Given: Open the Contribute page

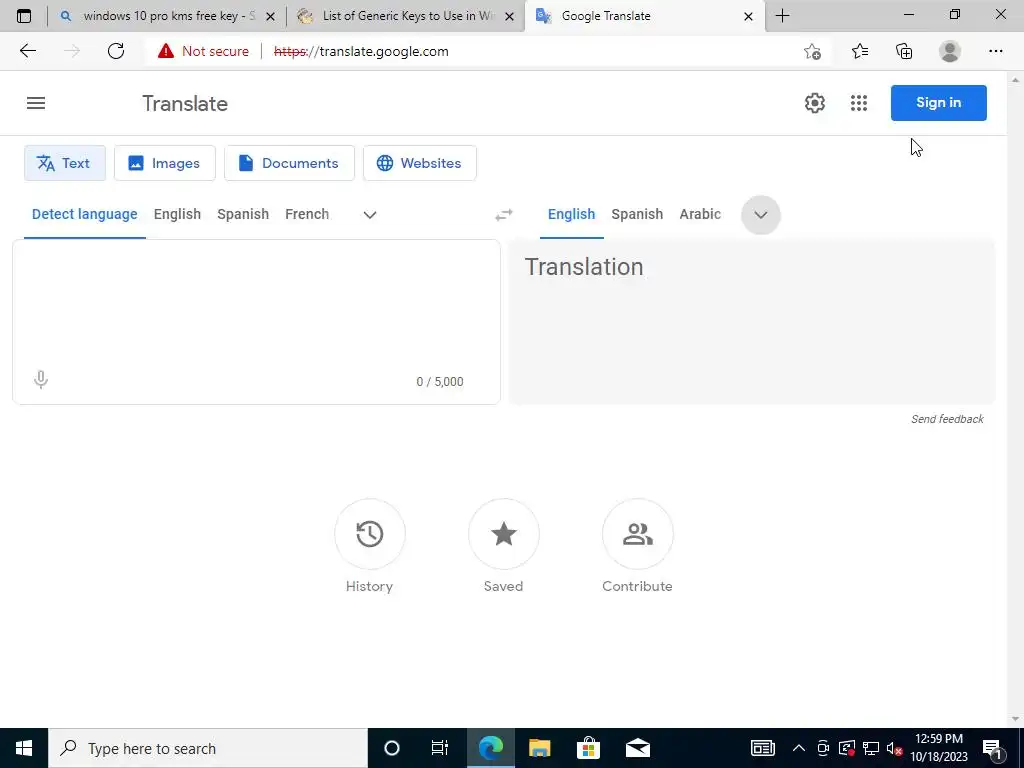Looking at the screenshot, I should (637, 534).
